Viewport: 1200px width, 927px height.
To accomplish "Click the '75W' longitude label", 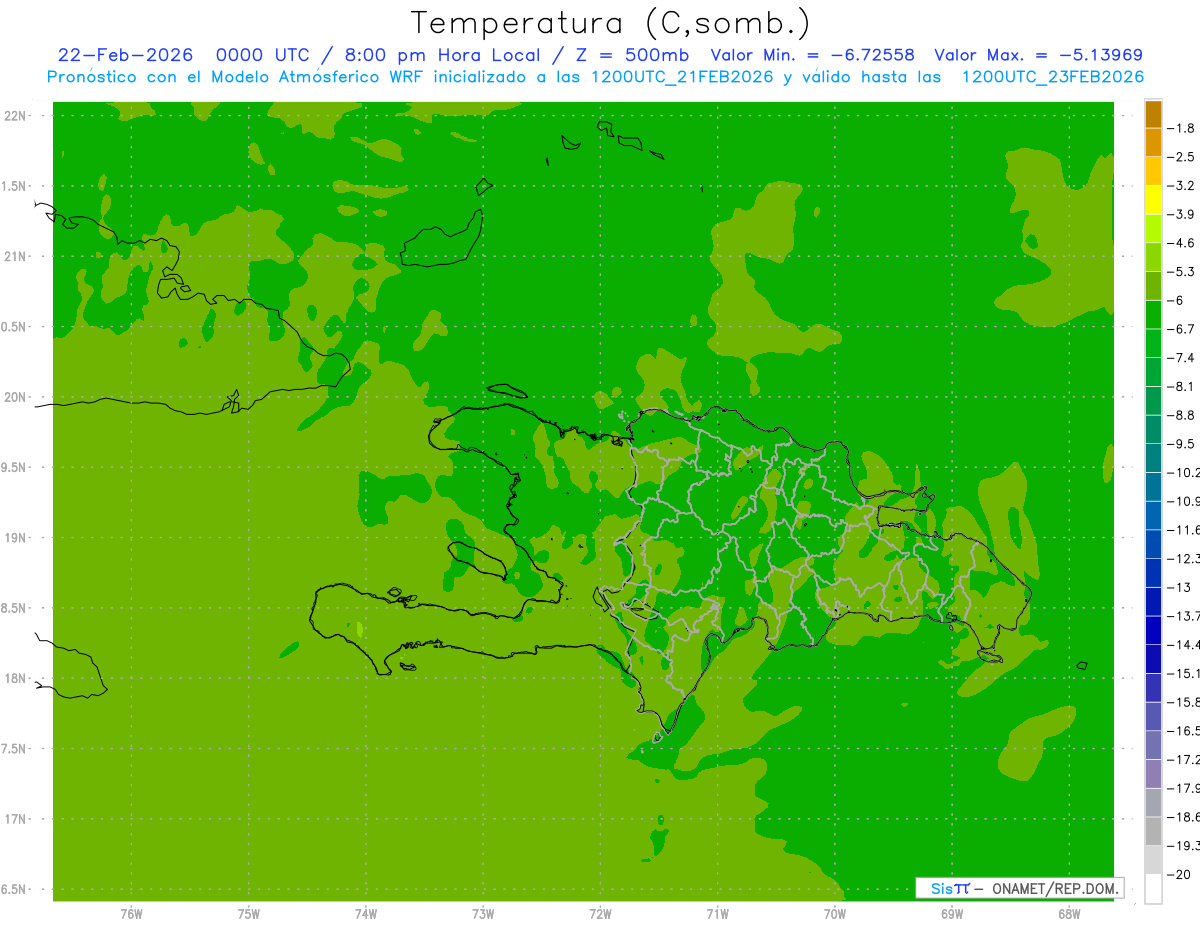I will coord(249,914).
